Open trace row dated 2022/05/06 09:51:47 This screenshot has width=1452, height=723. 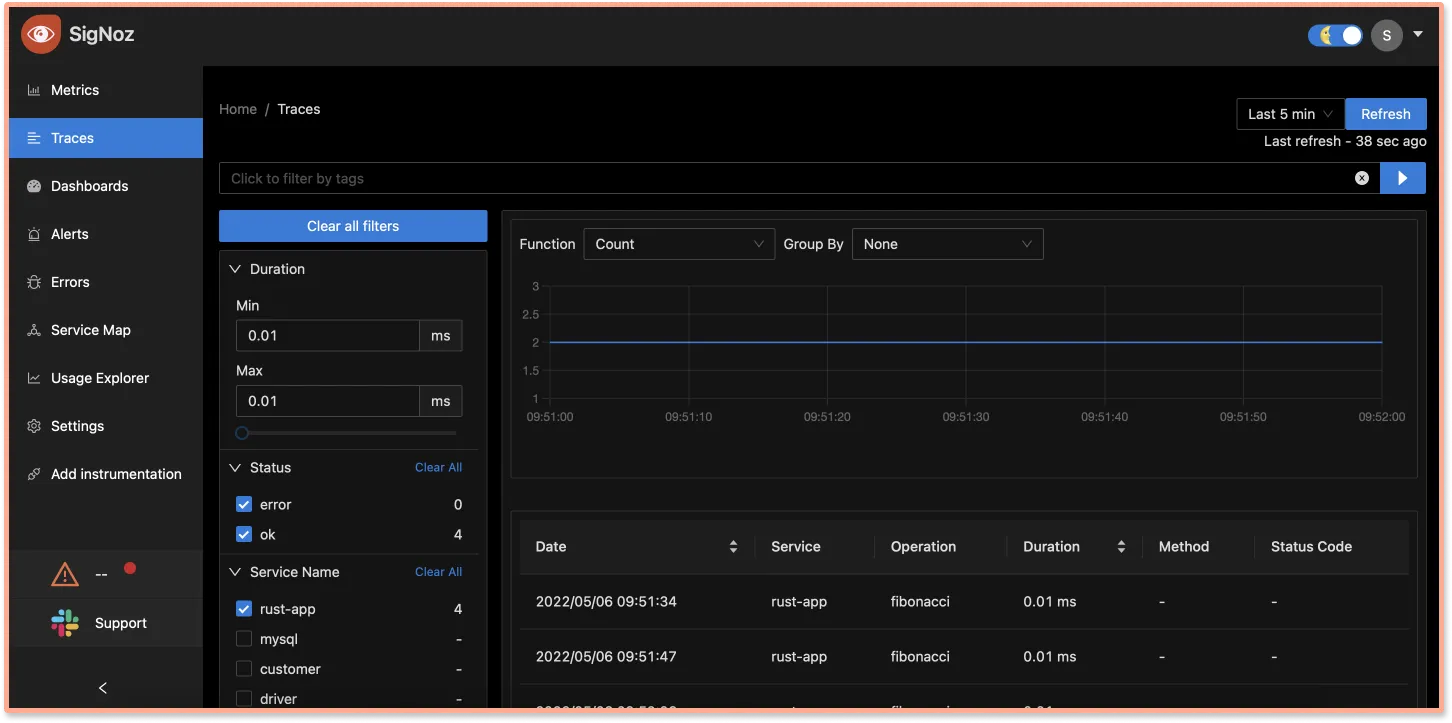(x=964, y=657)
